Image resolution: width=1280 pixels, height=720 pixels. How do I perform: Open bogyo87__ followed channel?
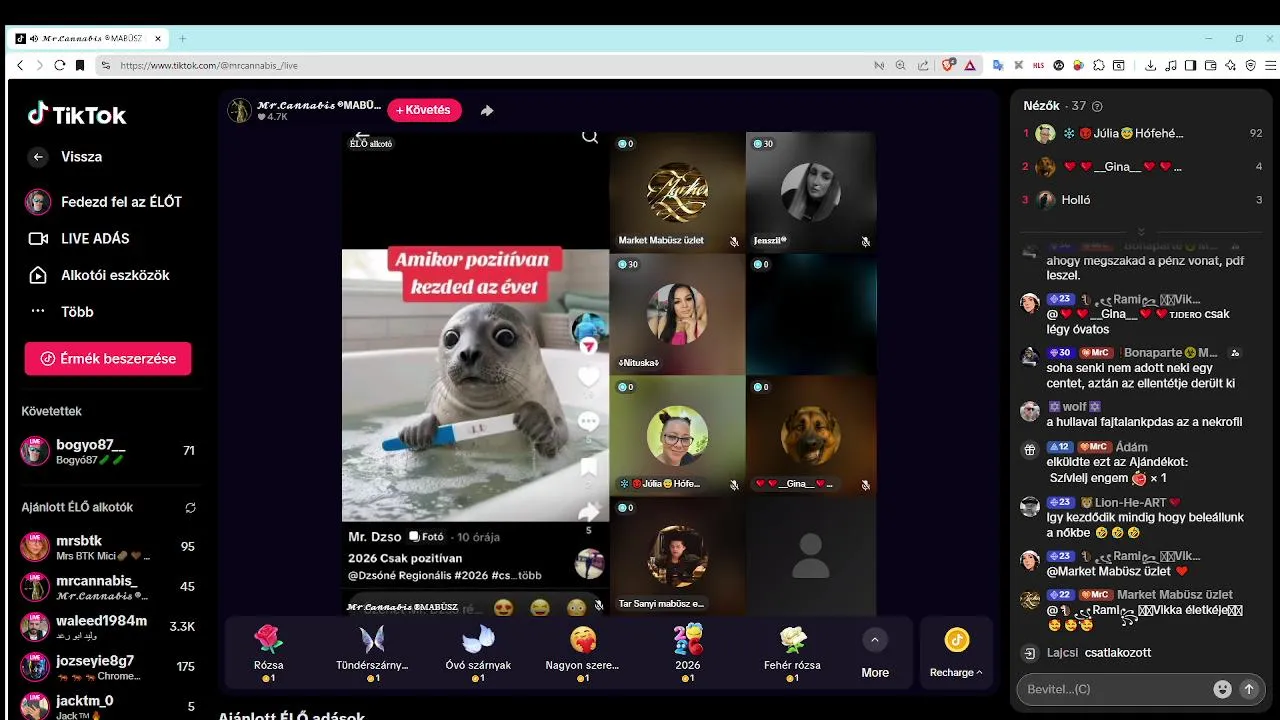pos(107,451)
